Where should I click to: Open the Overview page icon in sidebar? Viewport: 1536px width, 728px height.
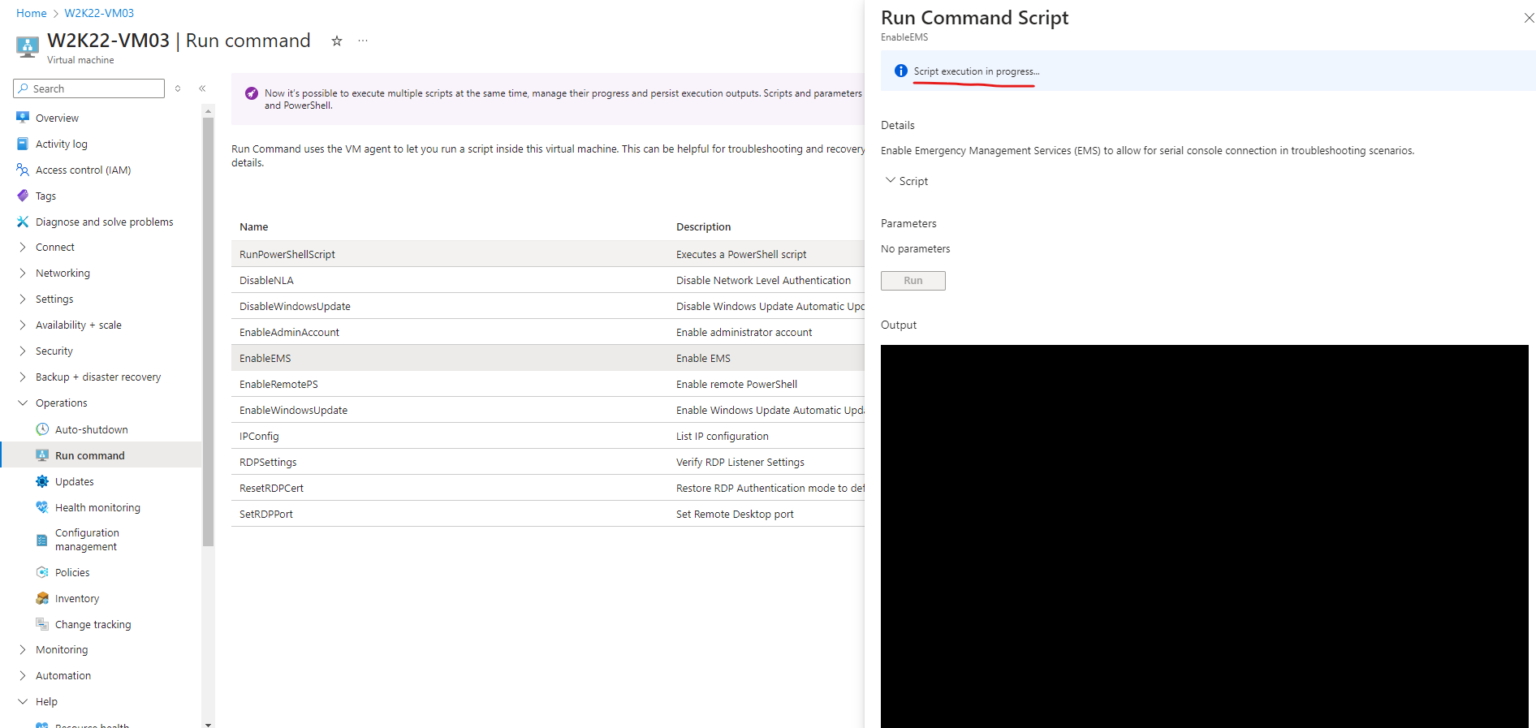pyautogui.click(x=24, y=118)
